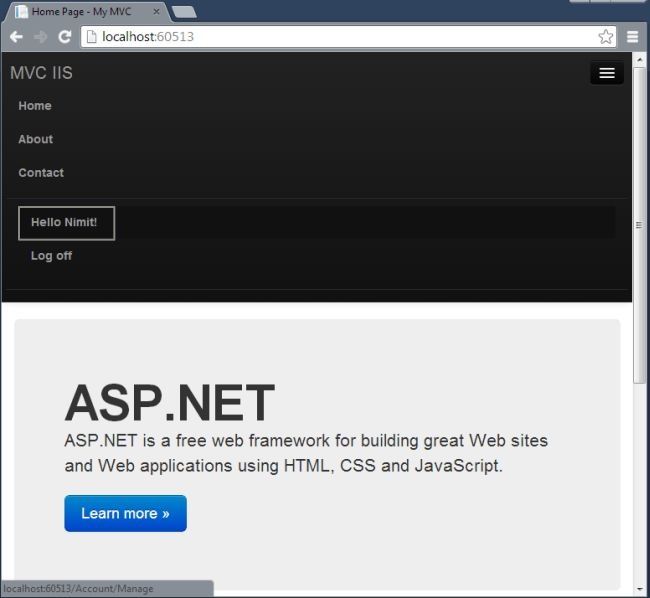The width and height of the screenshot is (650, 598).
Task: Close the Home Page tab
Action: click(156, 12)
